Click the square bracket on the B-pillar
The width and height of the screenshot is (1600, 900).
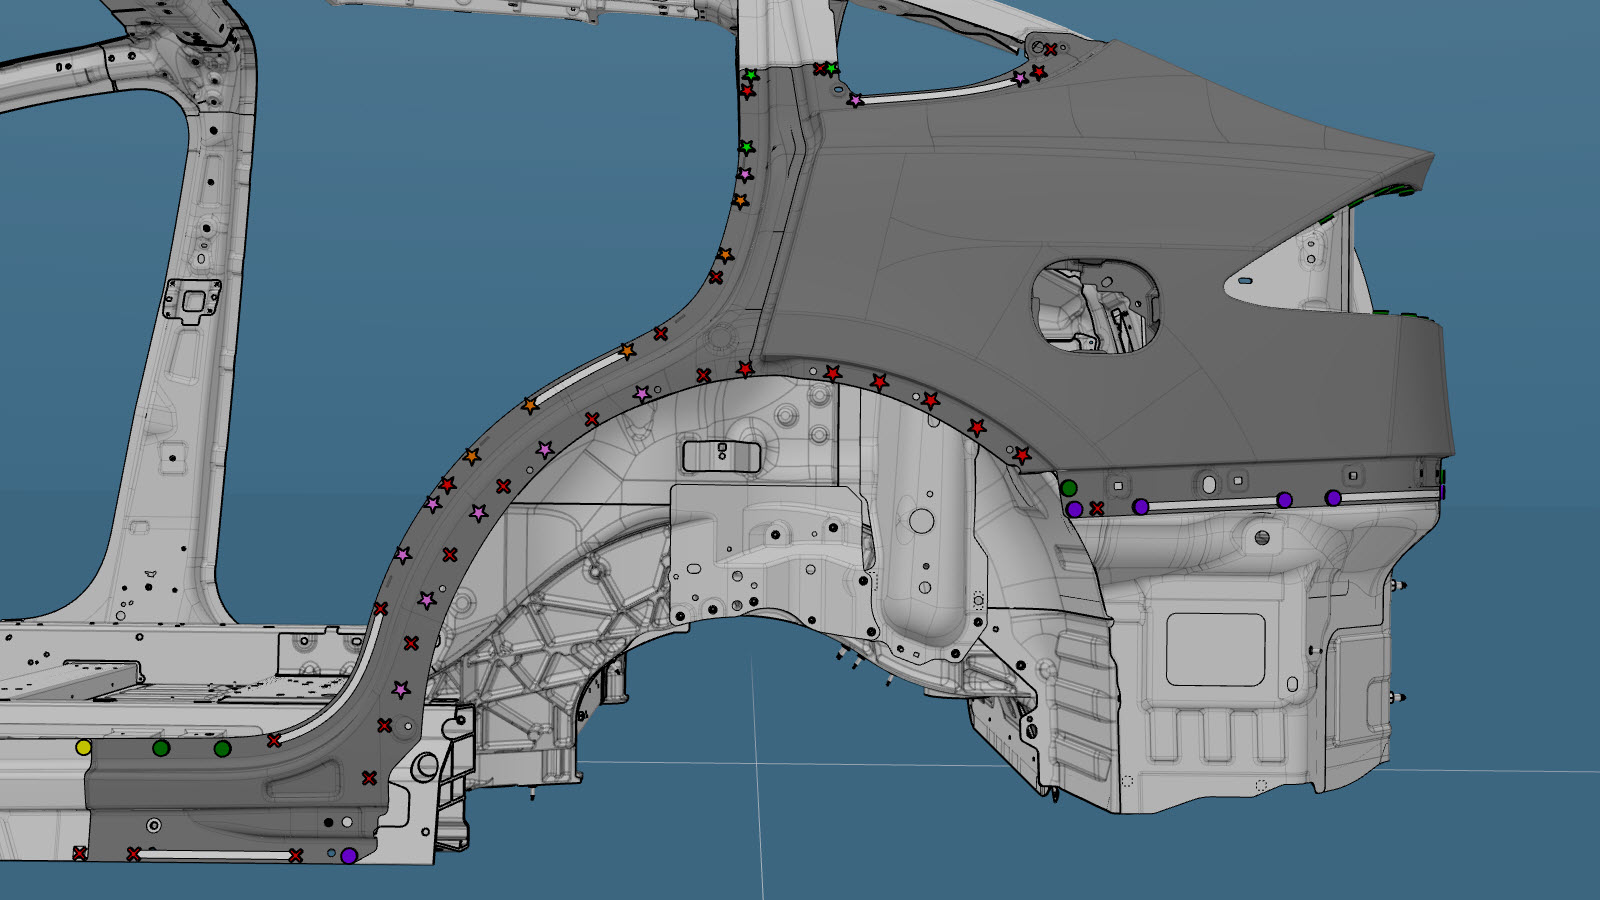point(192,300)
